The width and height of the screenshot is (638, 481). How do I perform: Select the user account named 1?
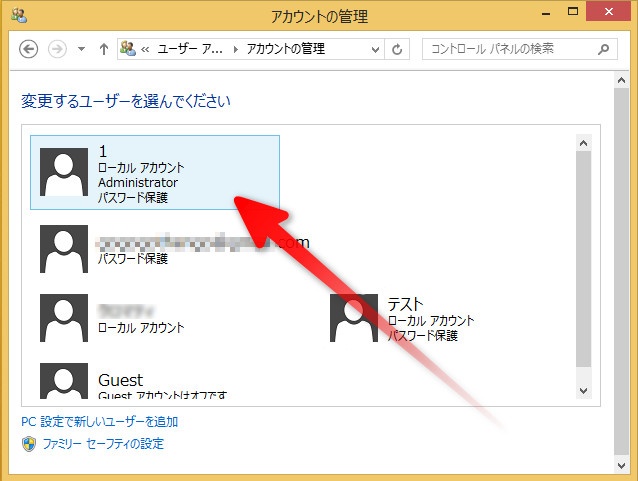click(155, 173)
